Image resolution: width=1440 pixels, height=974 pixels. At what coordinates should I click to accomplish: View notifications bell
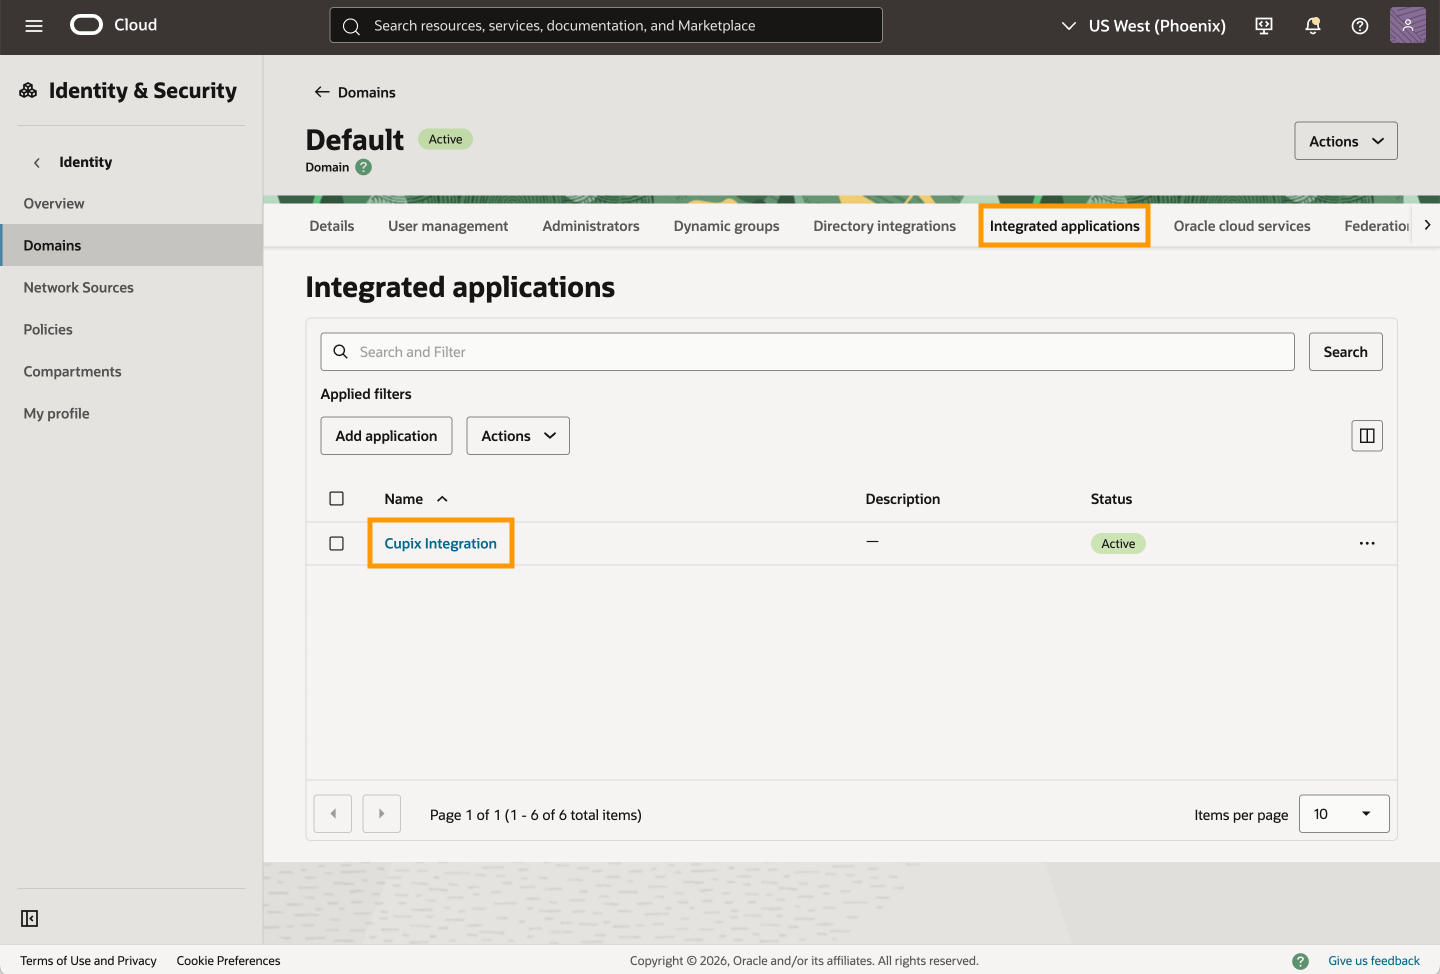(x=1313, y=26)
